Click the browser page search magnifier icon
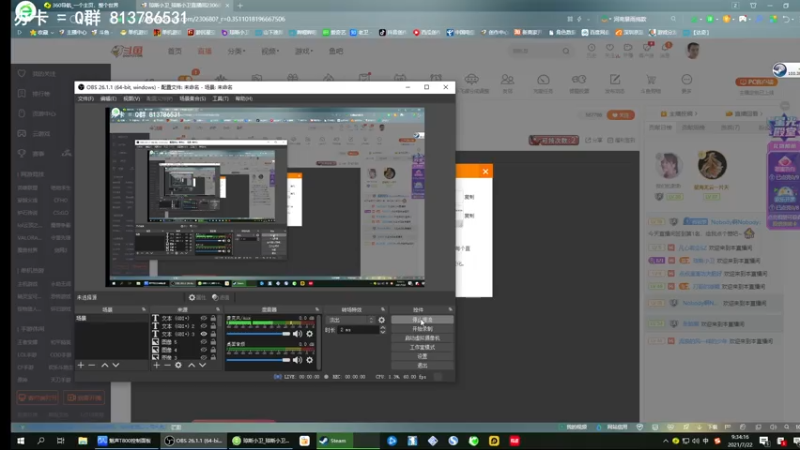800x450 pixels. click(566, 51)
